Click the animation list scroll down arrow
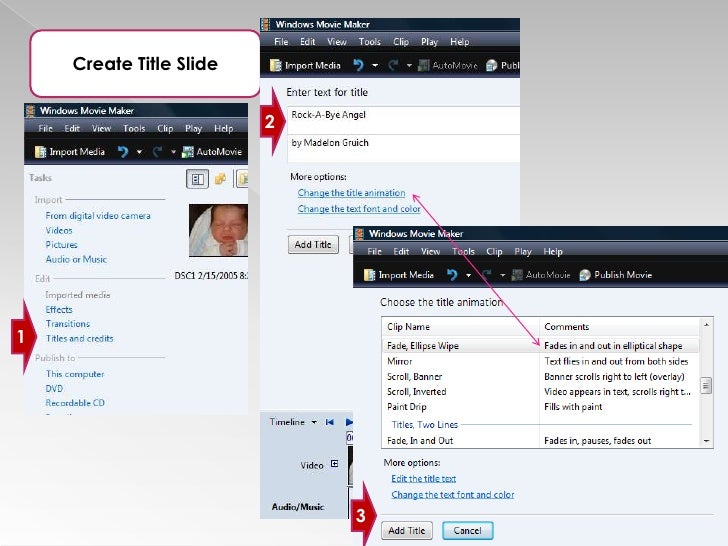The height and width of the screenshot is (546, 728). (706, 441)
